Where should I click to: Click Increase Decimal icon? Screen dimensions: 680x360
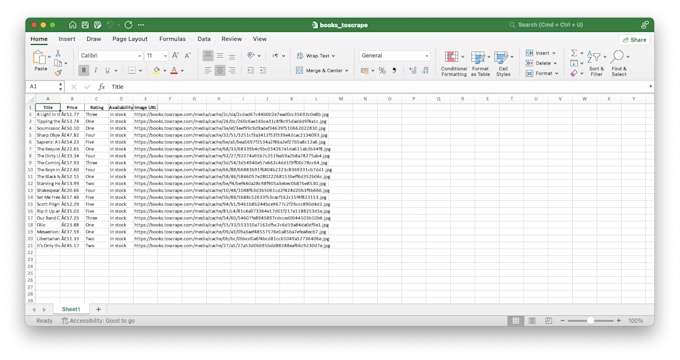coord(412,70)
